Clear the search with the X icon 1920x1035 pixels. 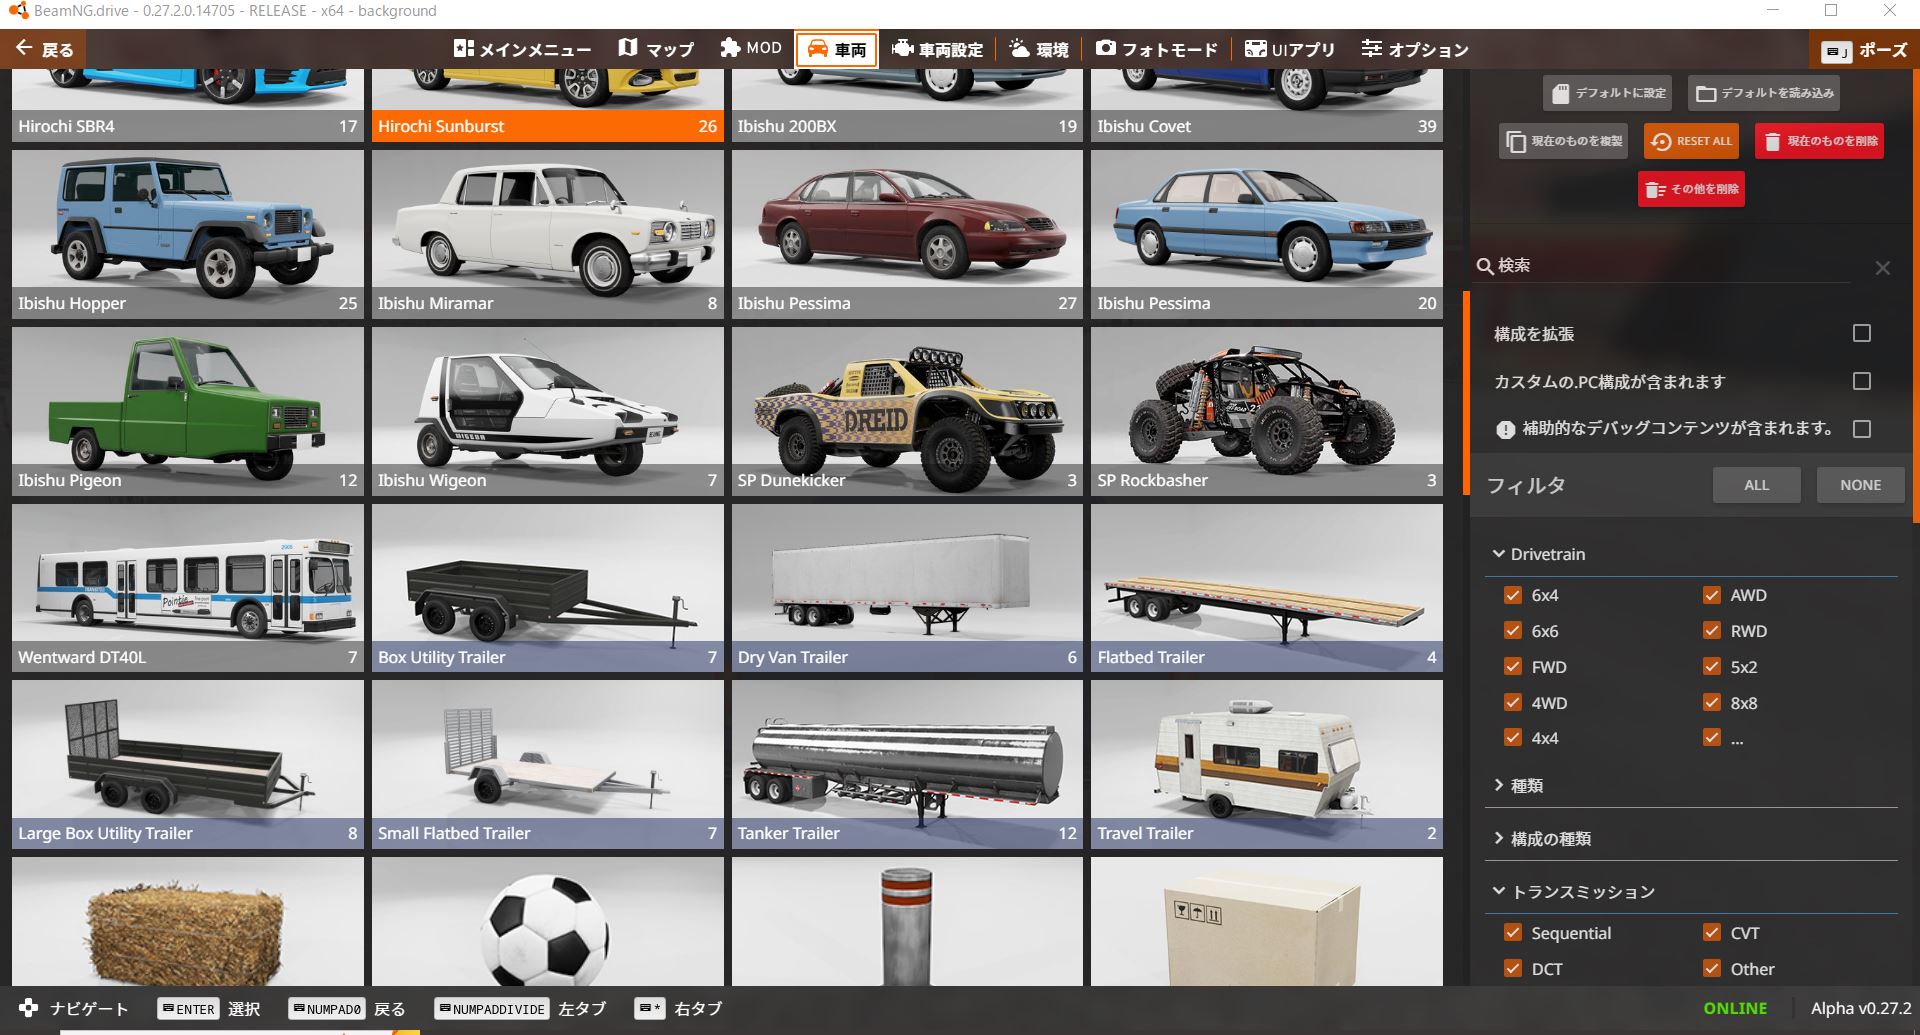click(1883, 268)
